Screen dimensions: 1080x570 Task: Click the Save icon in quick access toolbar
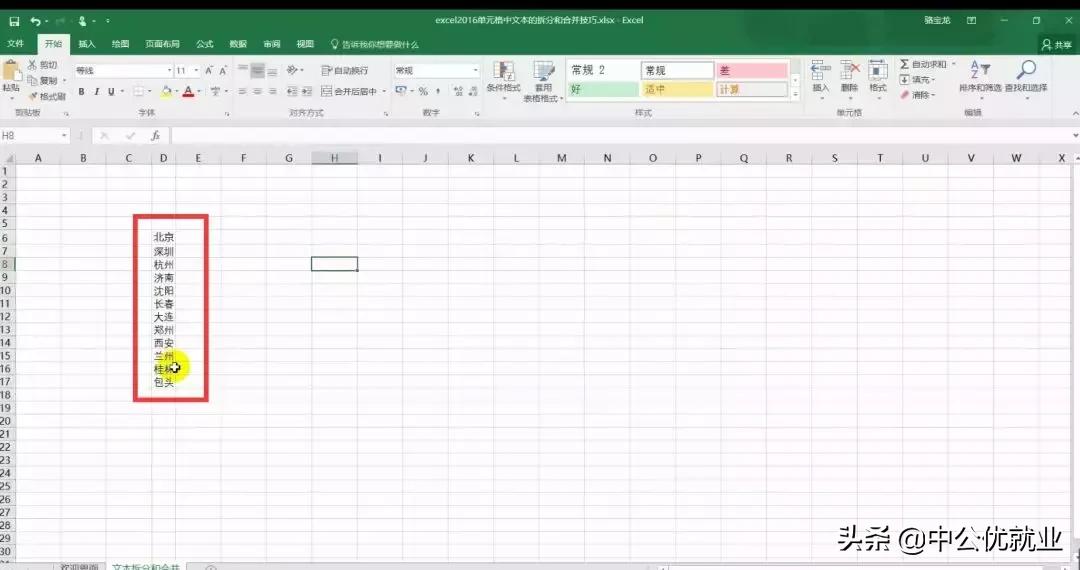(x=14, y=20)
